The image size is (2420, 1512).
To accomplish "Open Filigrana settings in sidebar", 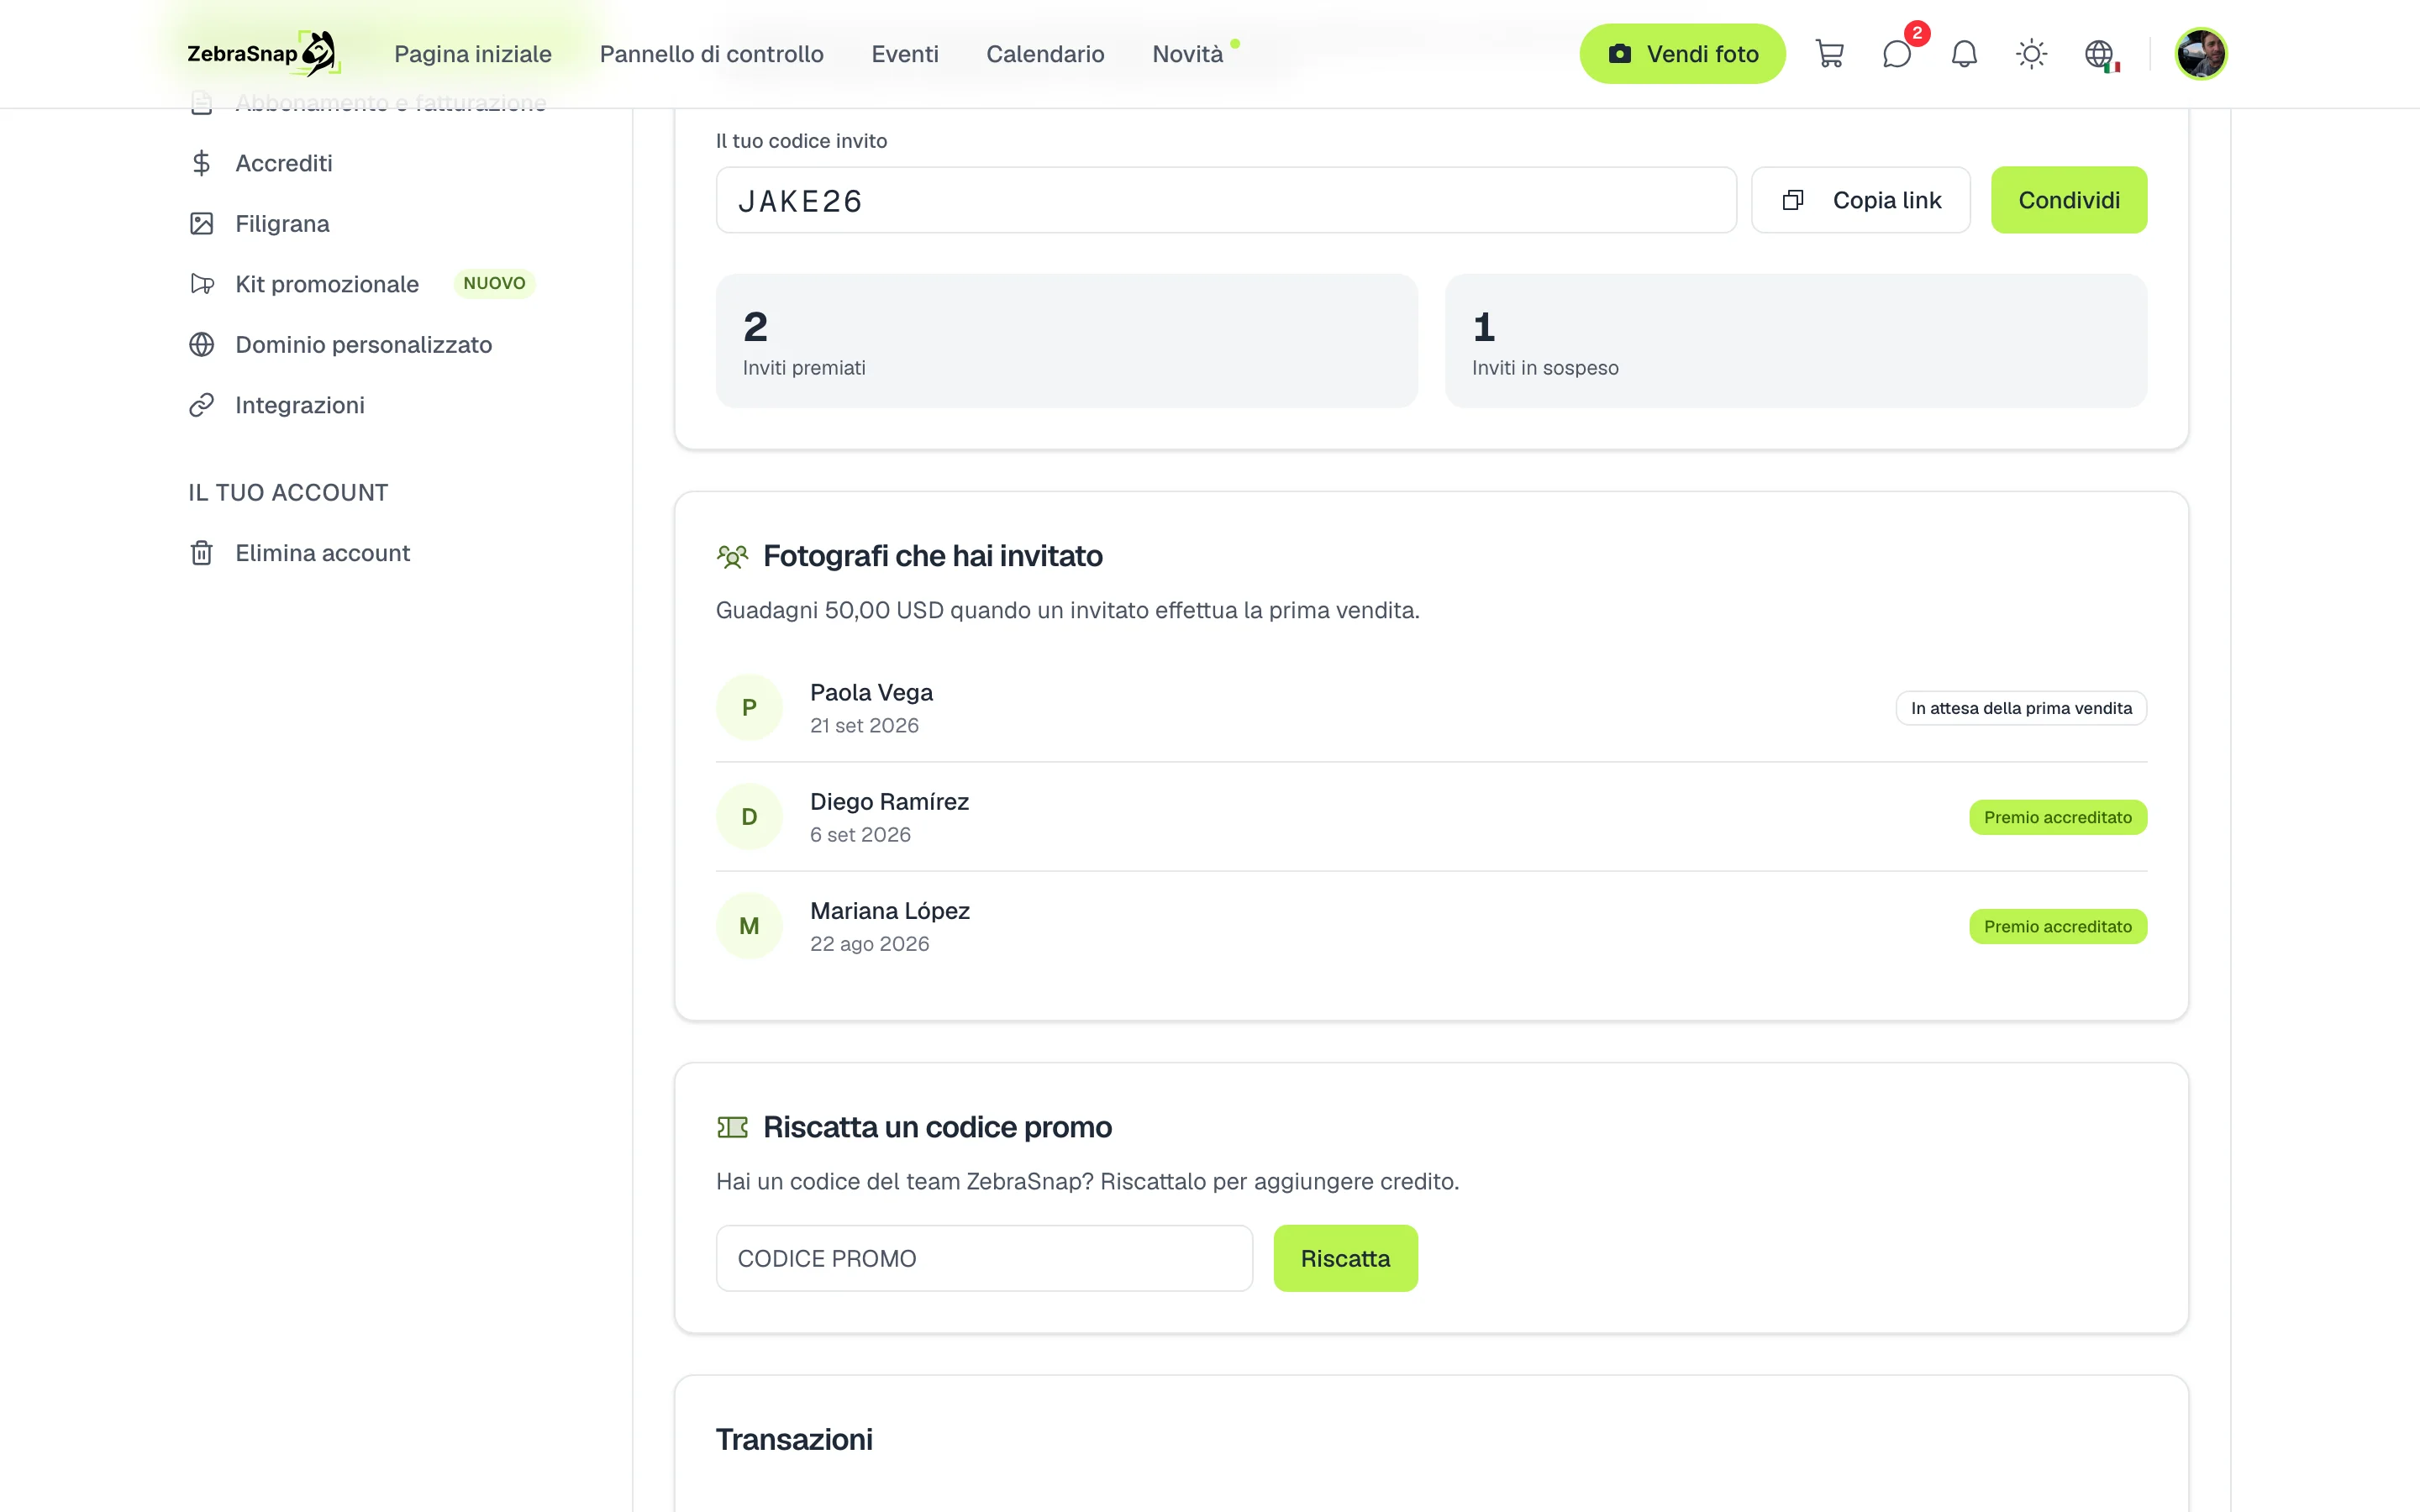I will coord(282,223).
